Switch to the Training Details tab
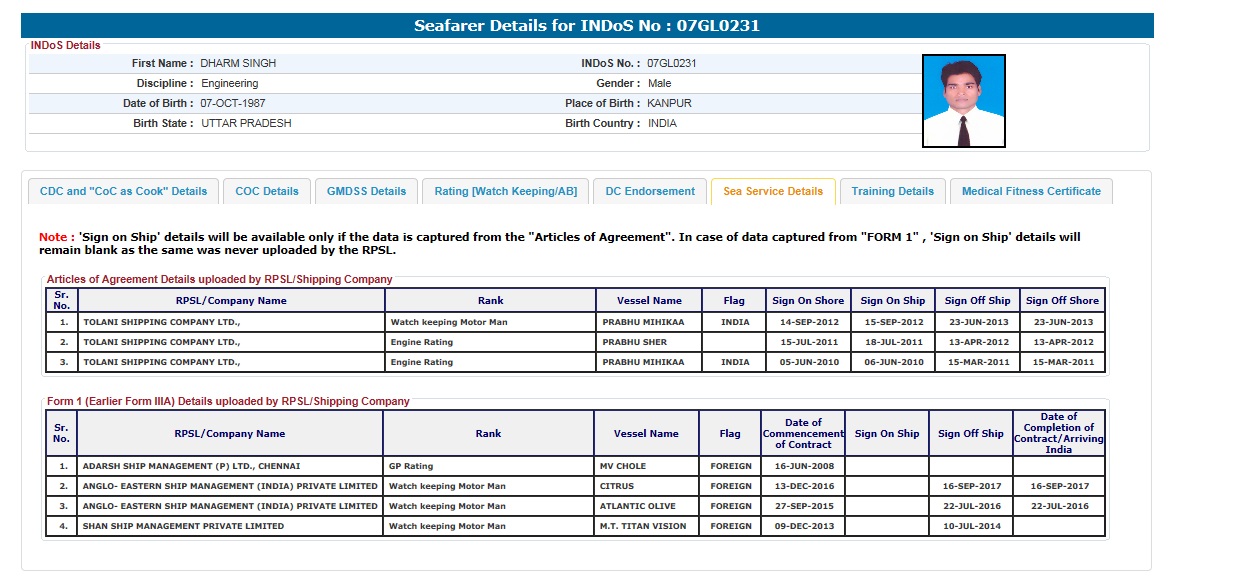Viewport: 1245px width, 583px height. pyautogui.click(x=892, y=191)
